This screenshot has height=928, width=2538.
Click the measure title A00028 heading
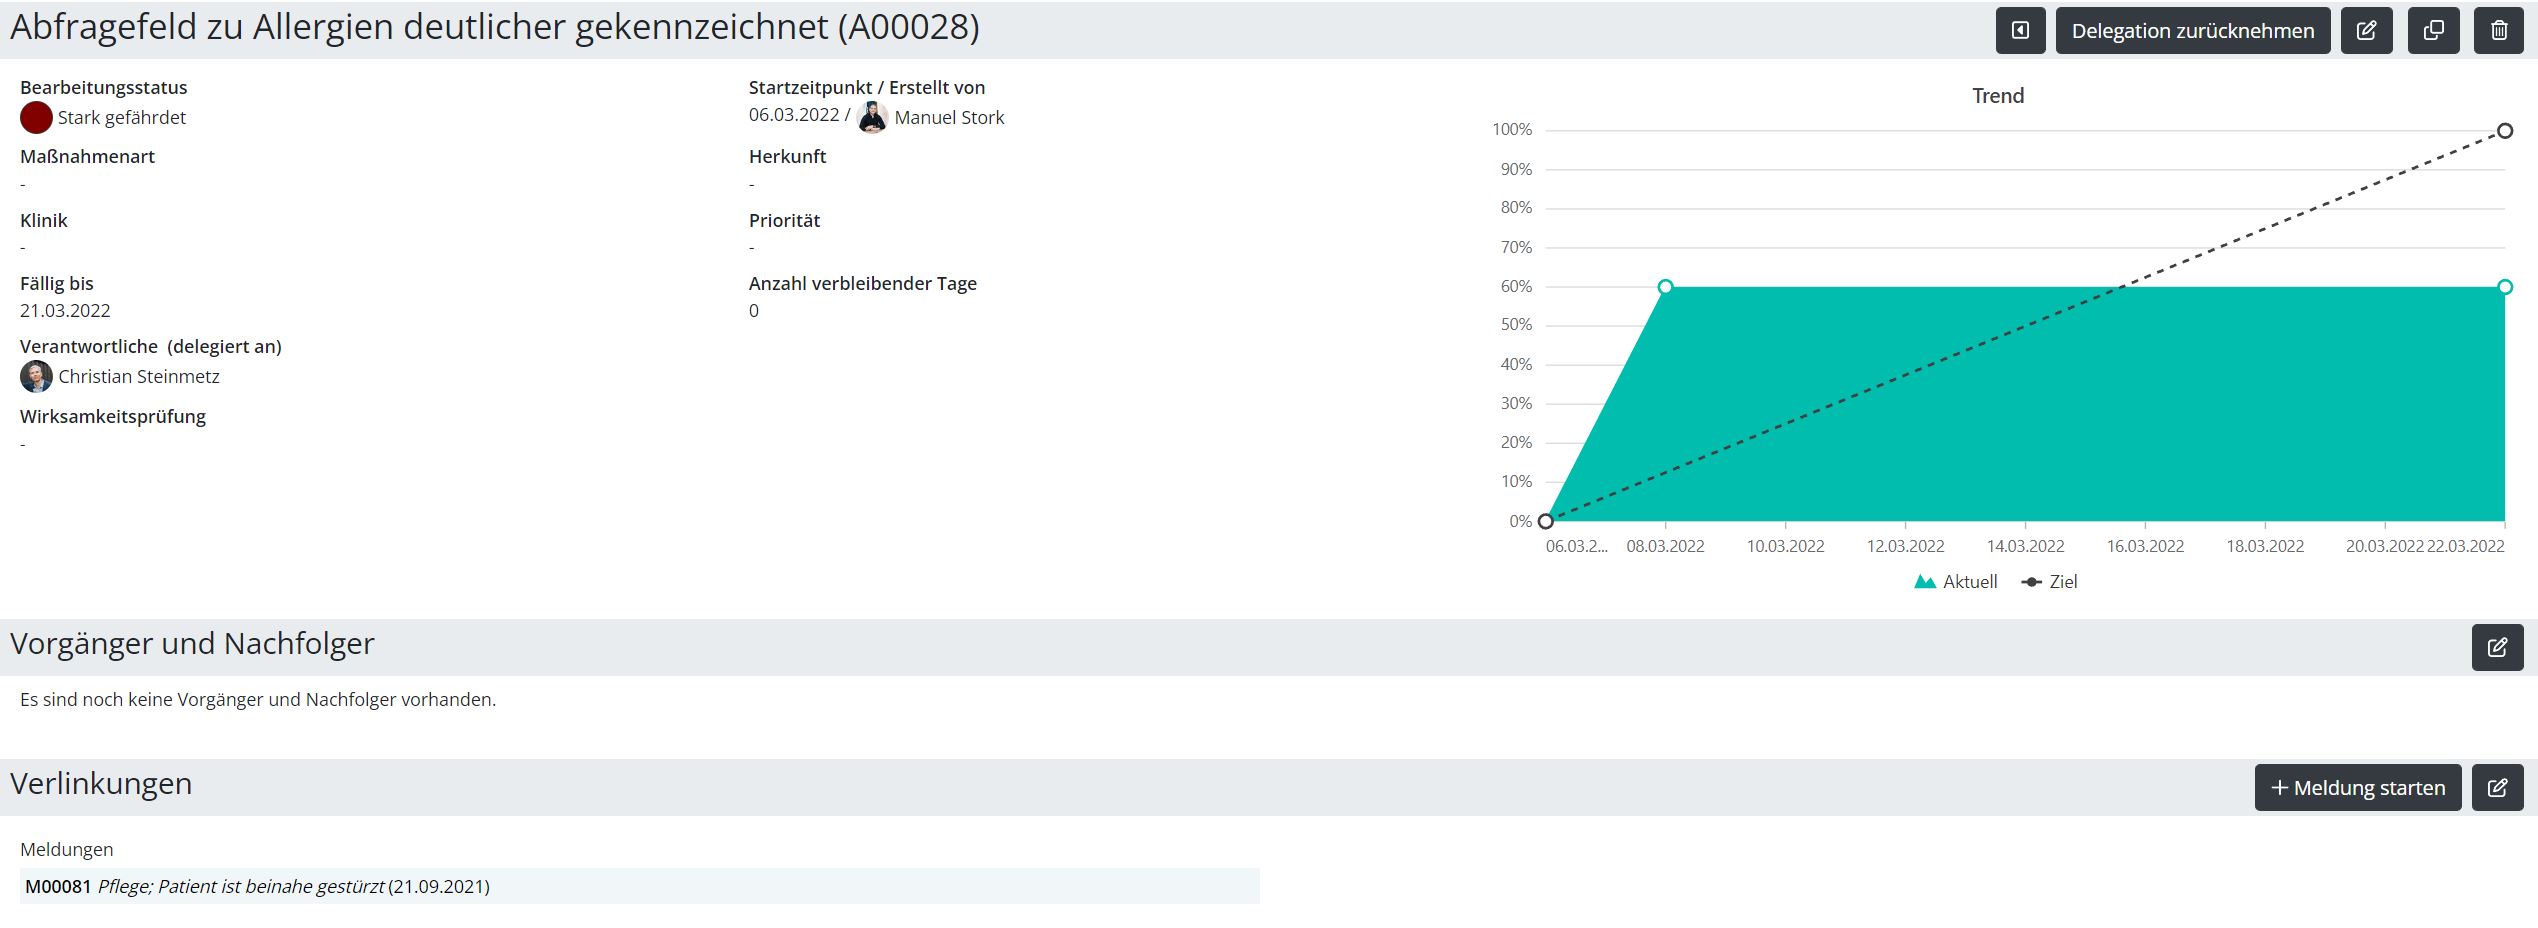coord(495,27)
